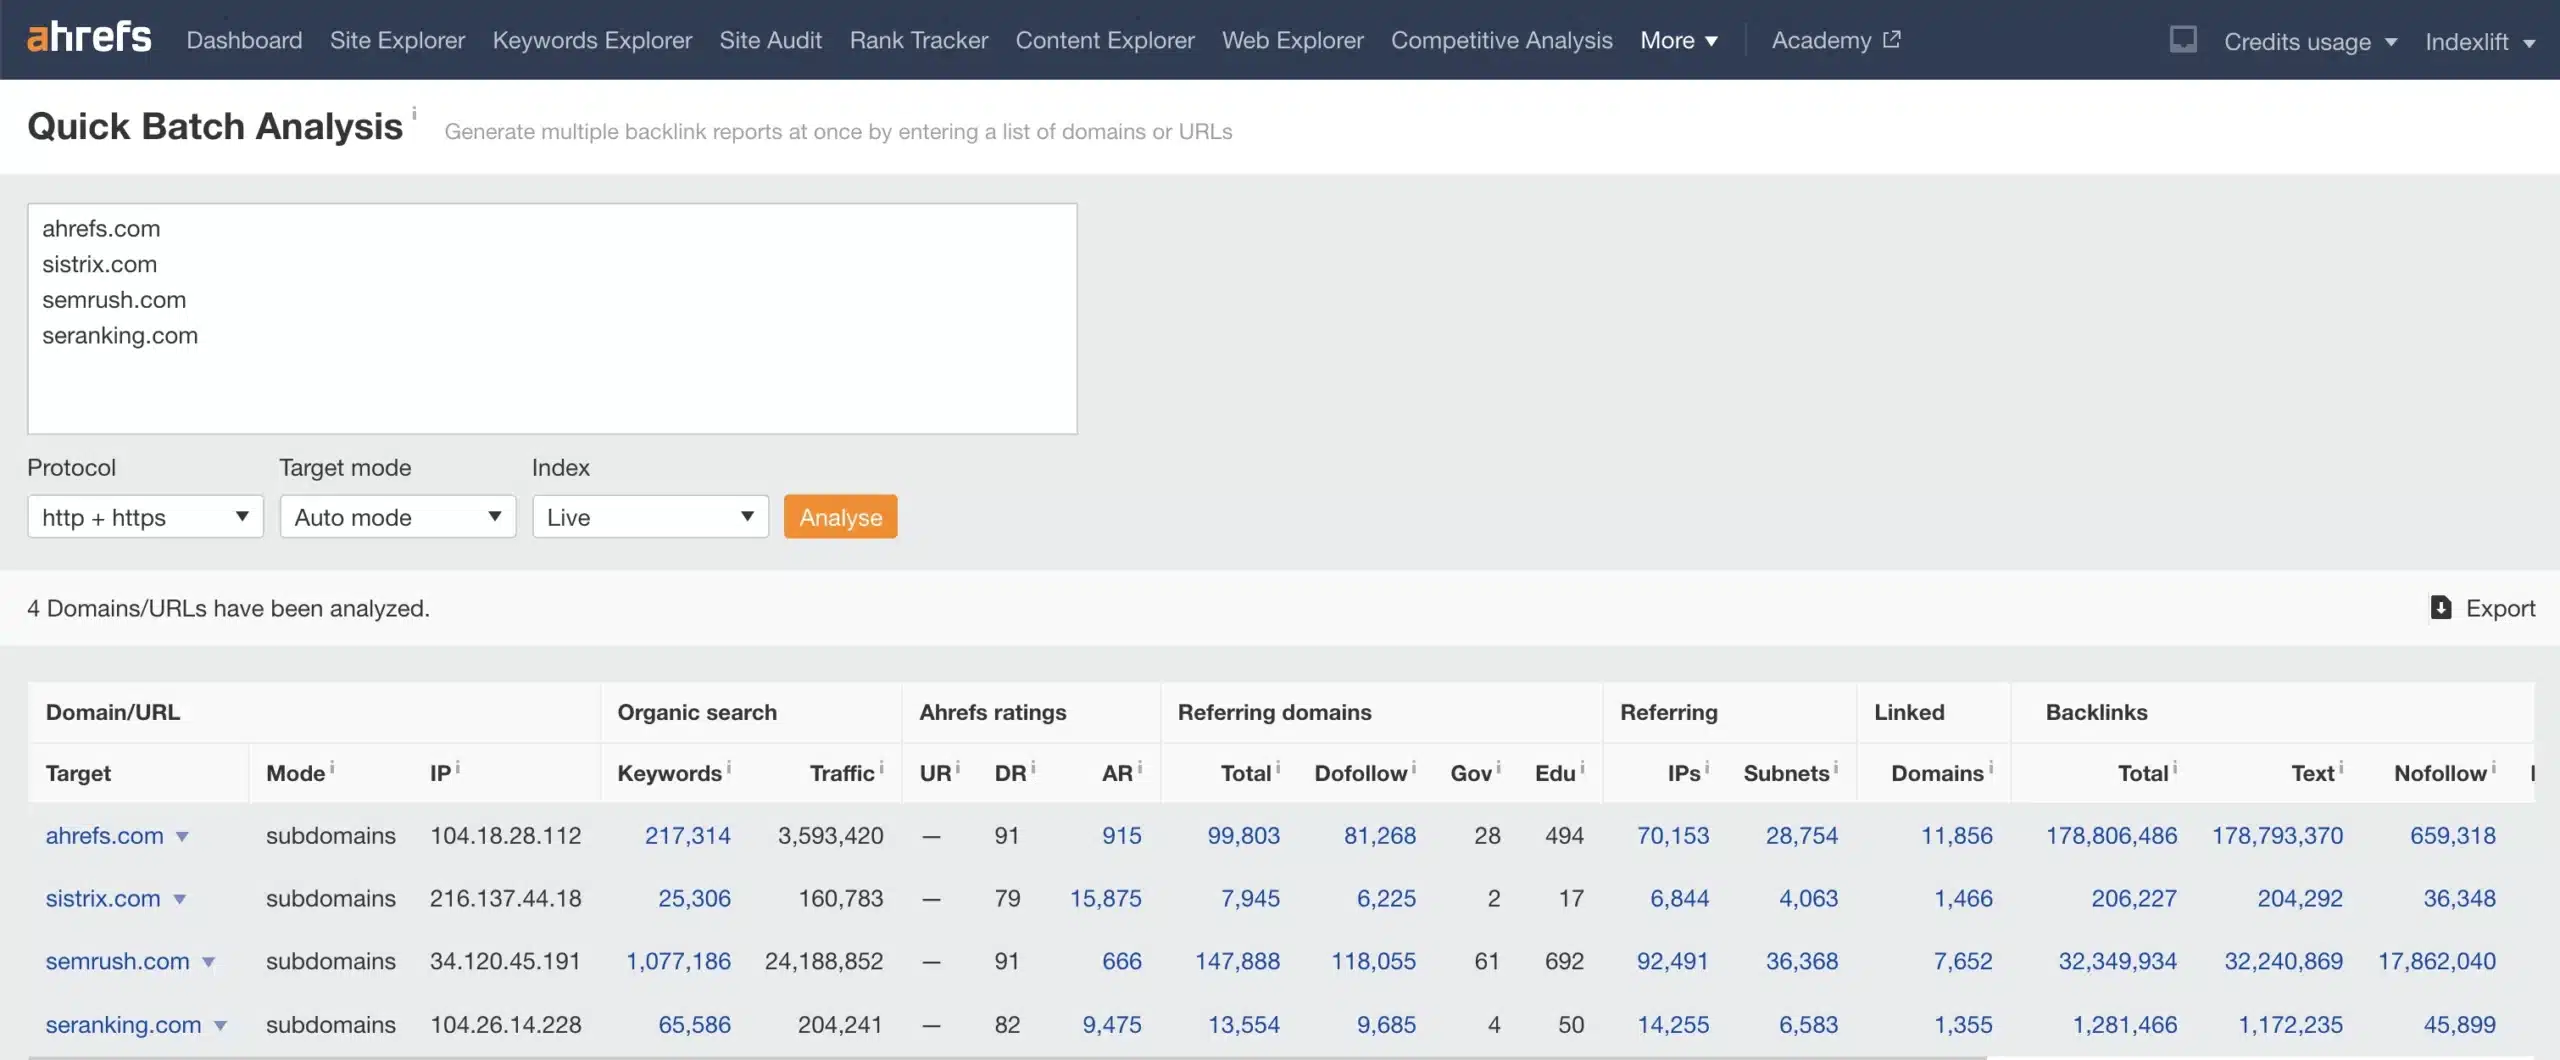Click sistrix.com AR value 15,875
The height and width of the screenshot is (1060, 2560).
(x=1105, y=899)
